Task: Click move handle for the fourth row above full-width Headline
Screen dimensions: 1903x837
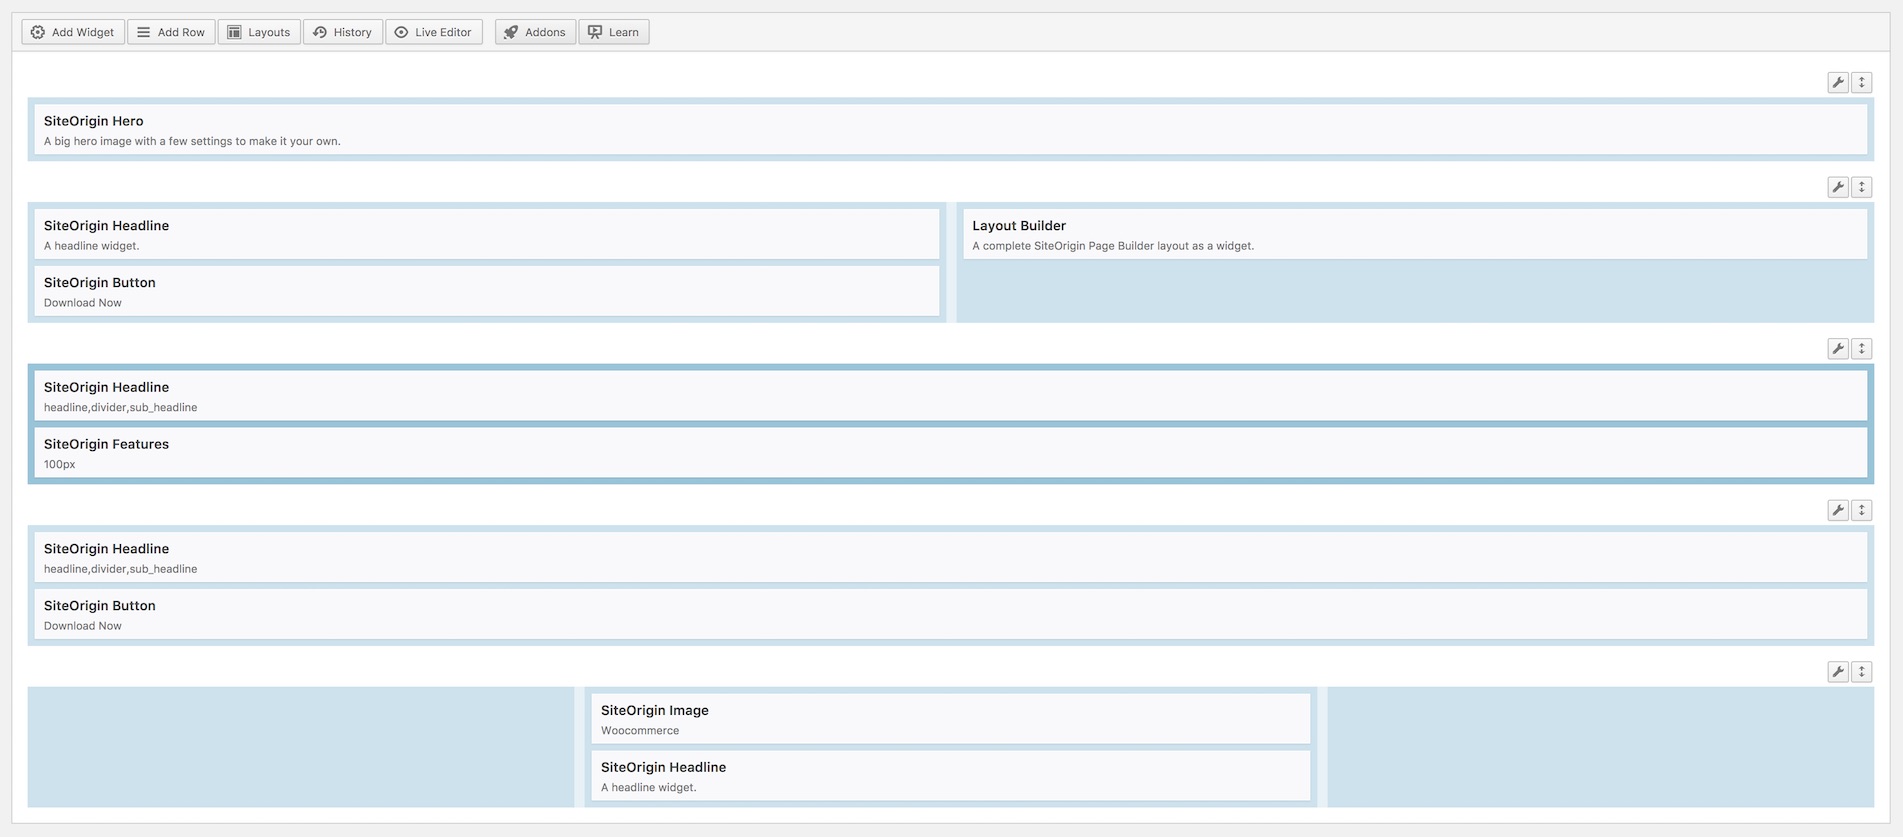Action: pyautogui.click(x=1862, y=510)
